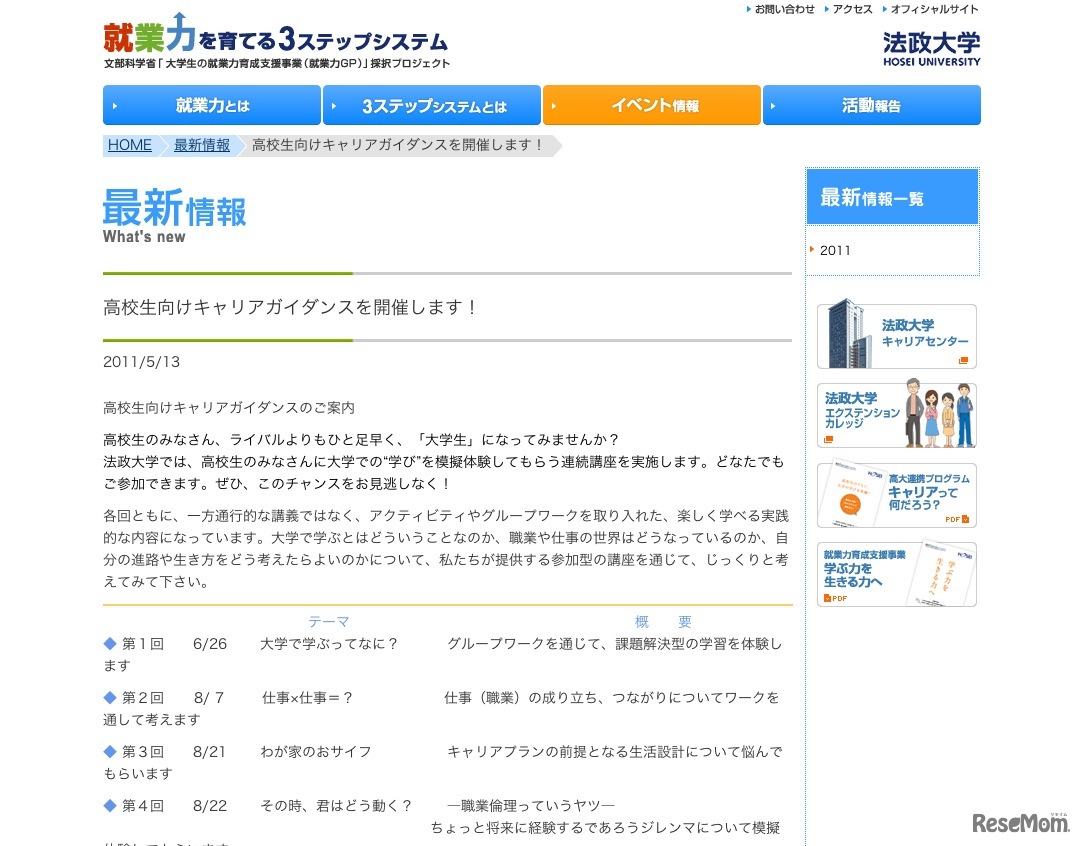The width and height of the screenshot is (1083, 846).
Task: Click the ReseMom watermark logo
Action: (1020, 822)
